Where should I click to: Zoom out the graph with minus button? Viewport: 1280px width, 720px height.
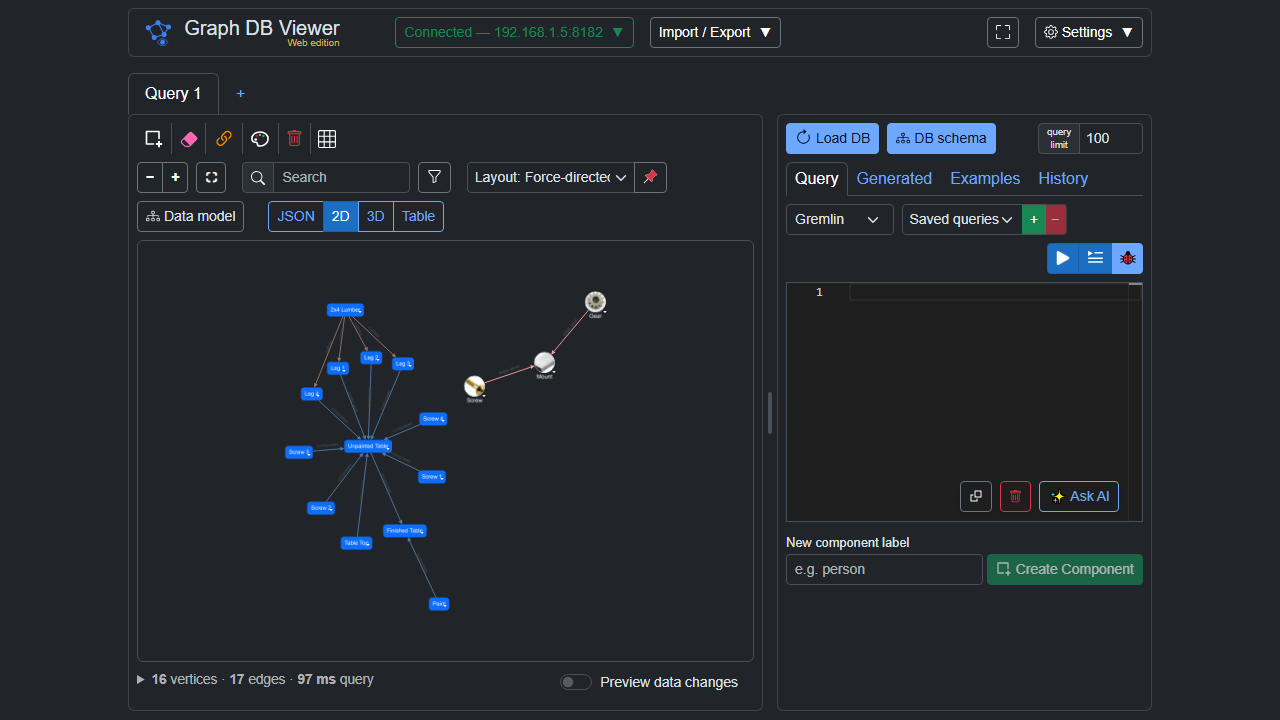point(150,177)
